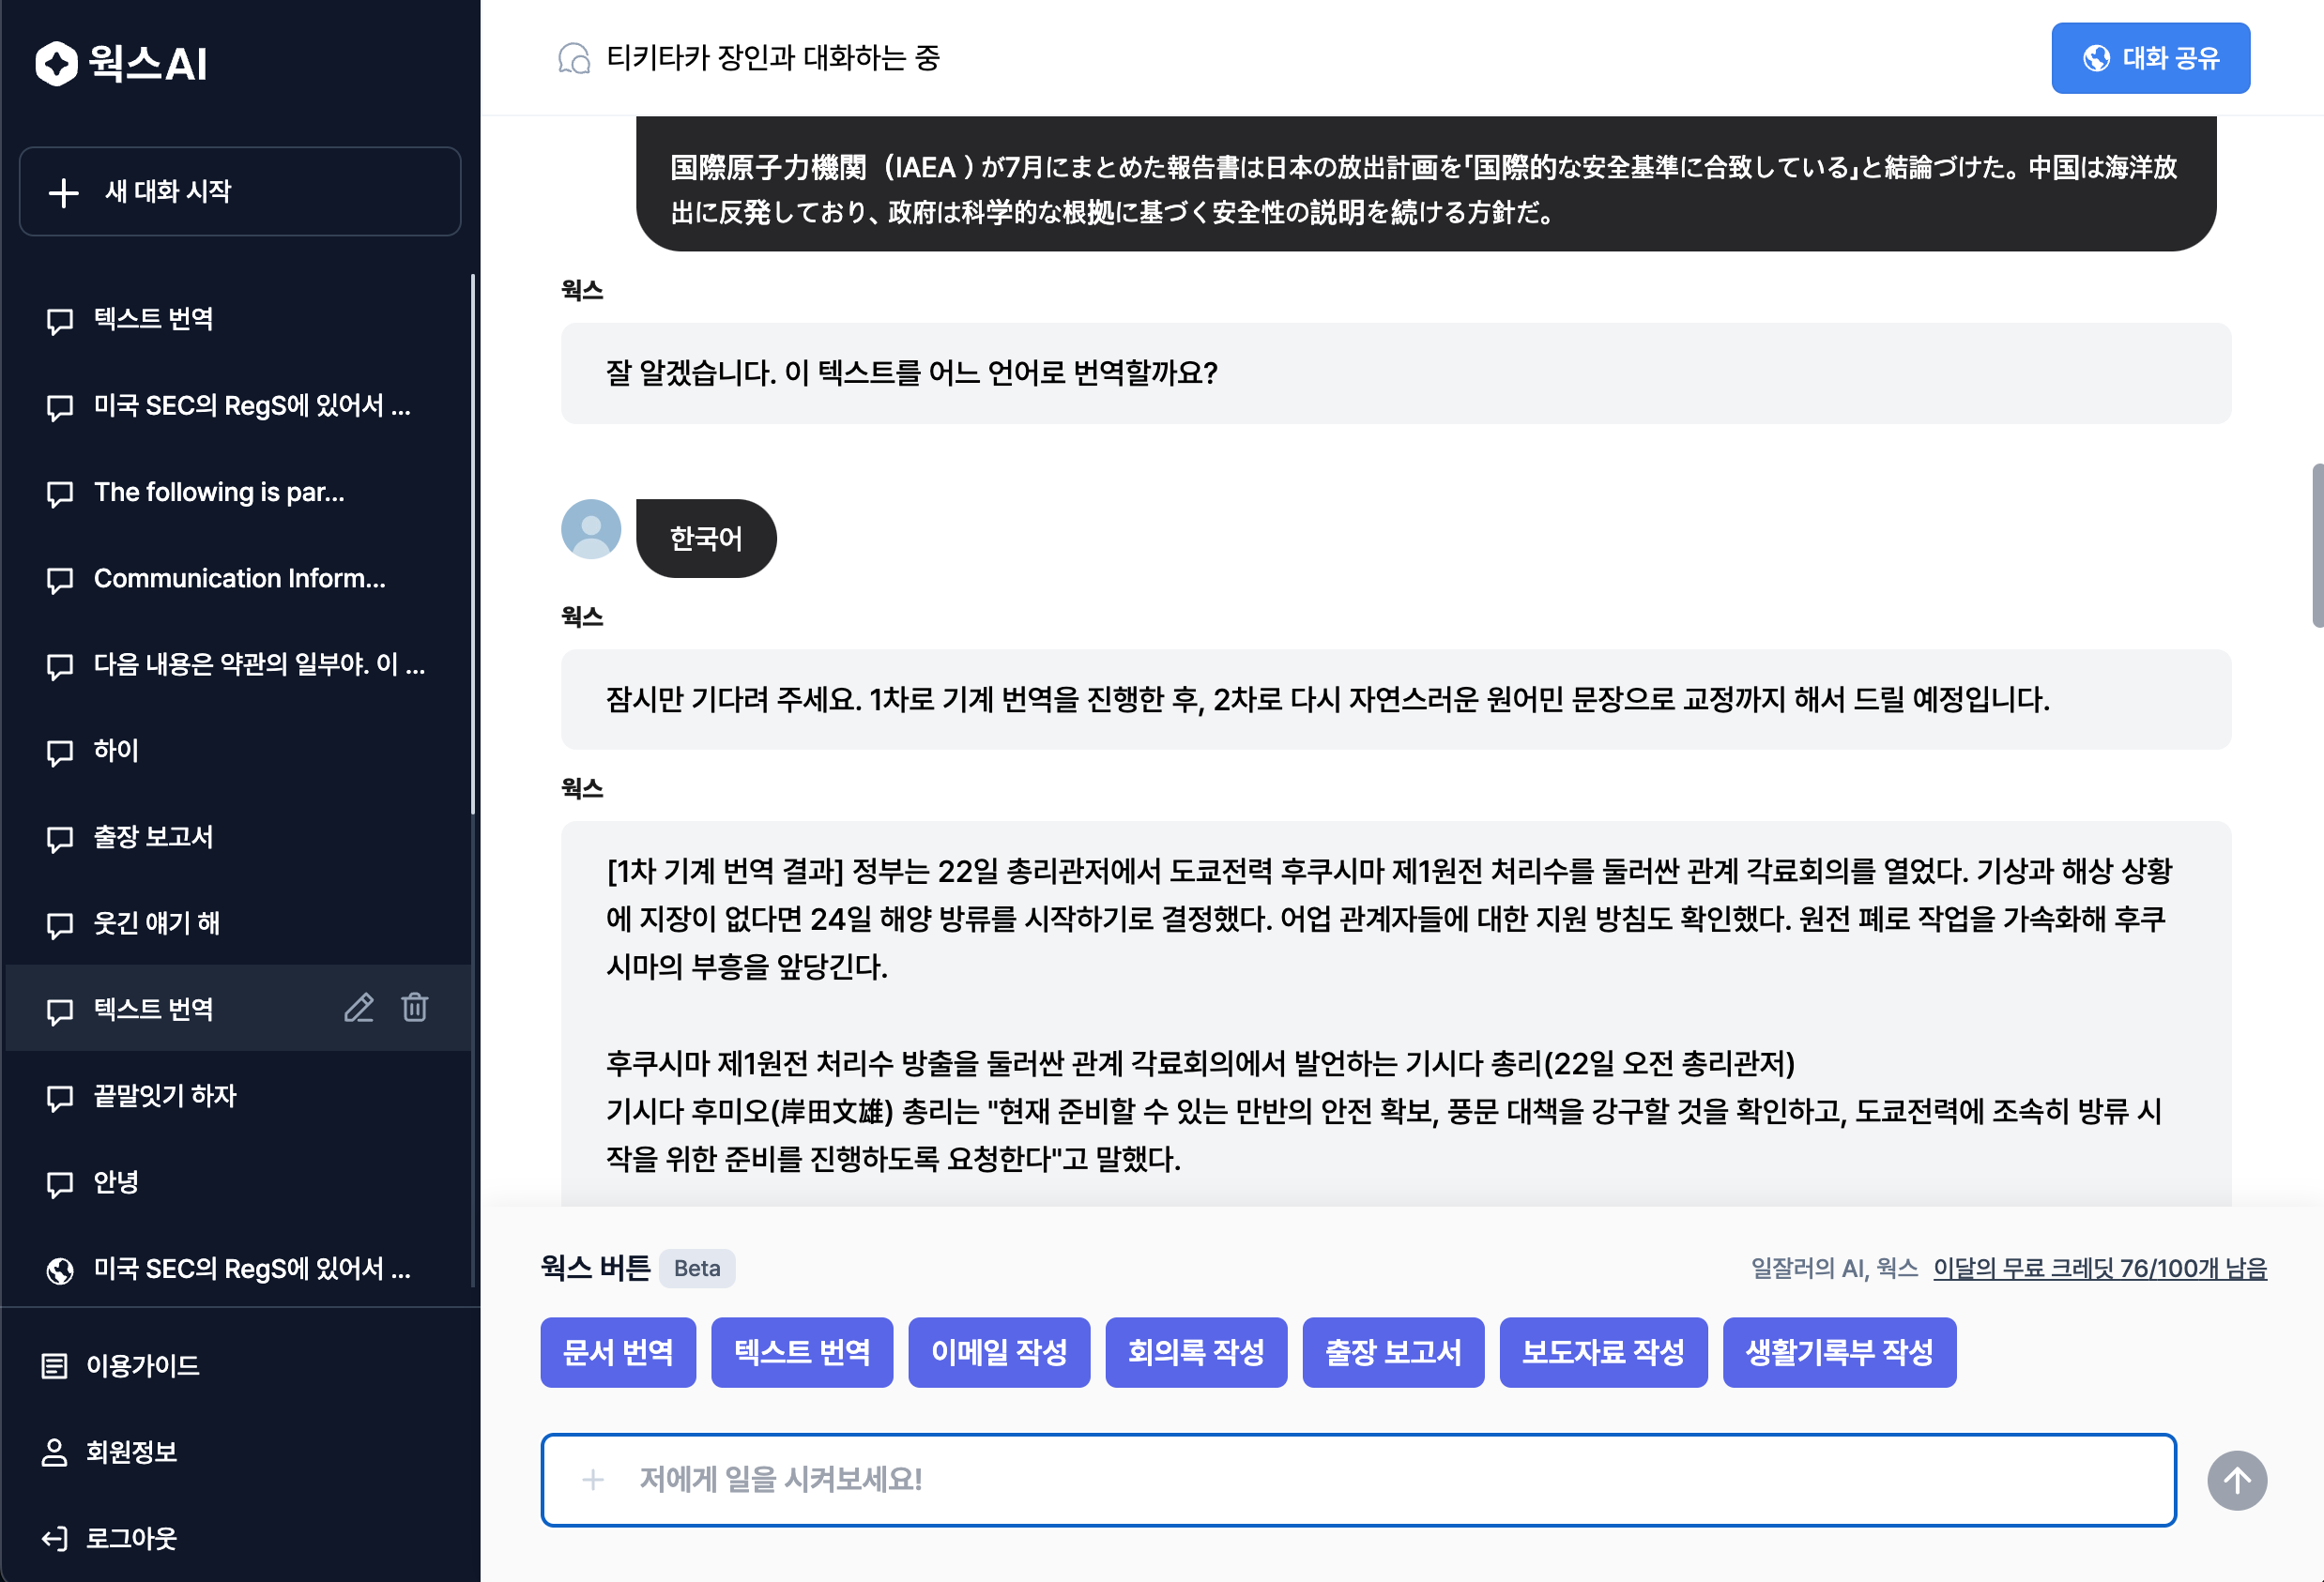Open the 무료 크레딧 76/100개 남음 link
2324x1582 pixels.
point(2099,1268)
